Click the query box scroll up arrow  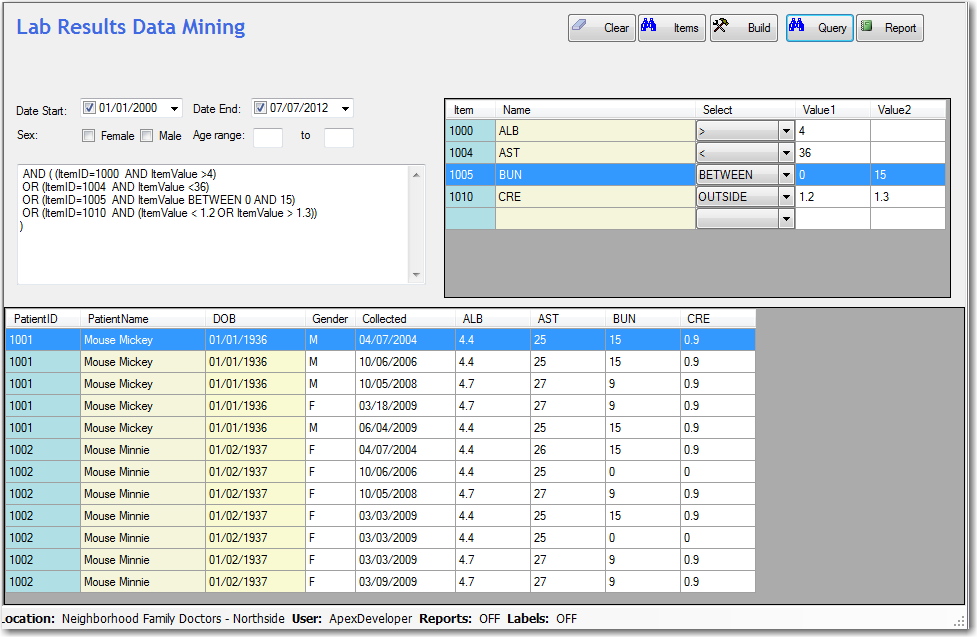pos(416,175)
